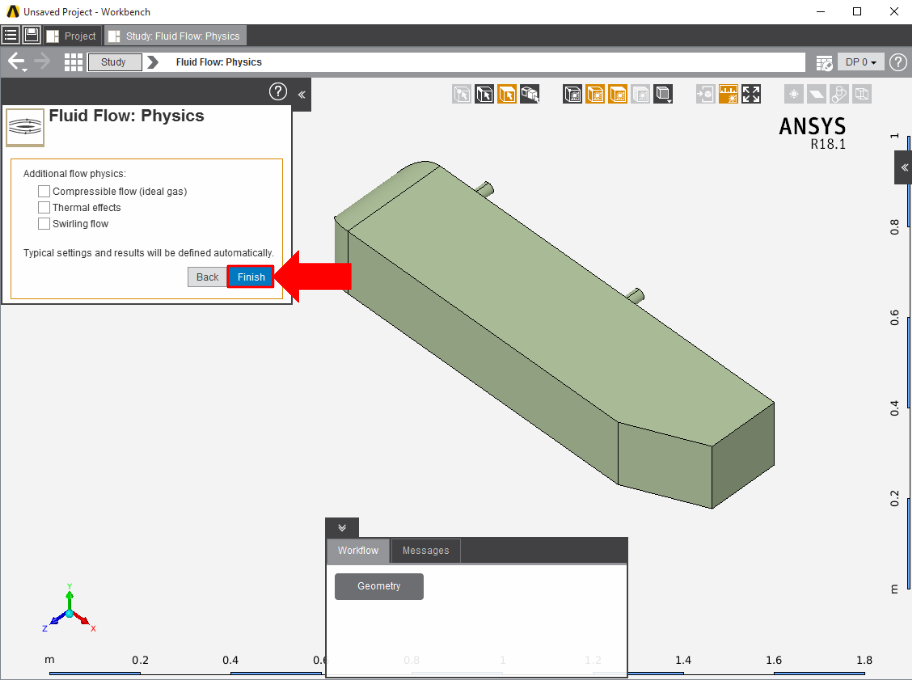Switch to the Project tab

[72, 36]
